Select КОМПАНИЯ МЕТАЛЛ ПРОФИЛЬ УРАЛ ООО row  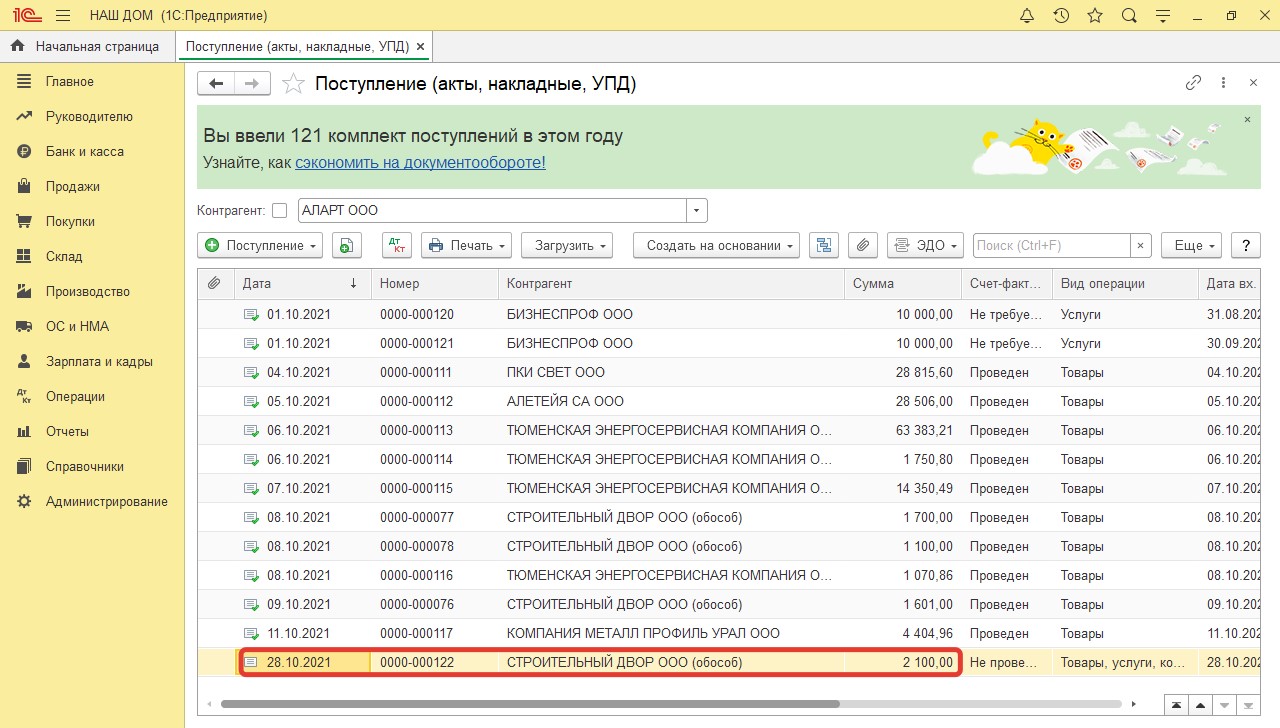[729, 634]
